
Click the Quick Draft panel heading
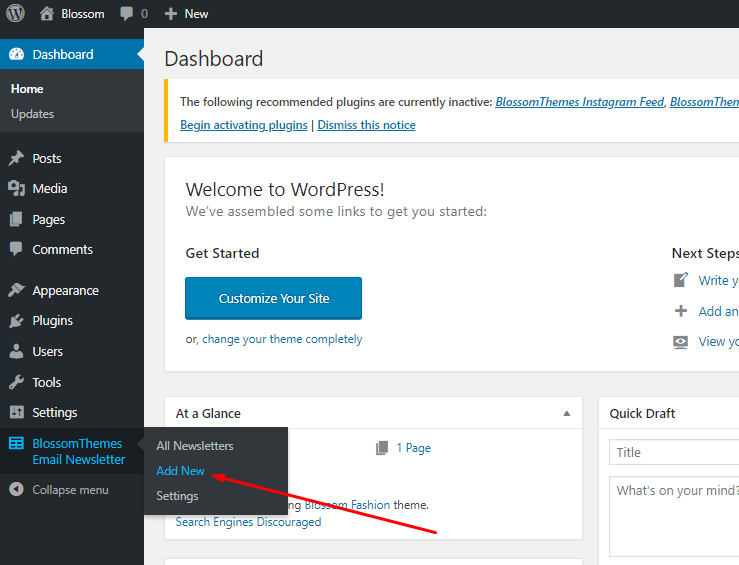(x=642, y=413)
